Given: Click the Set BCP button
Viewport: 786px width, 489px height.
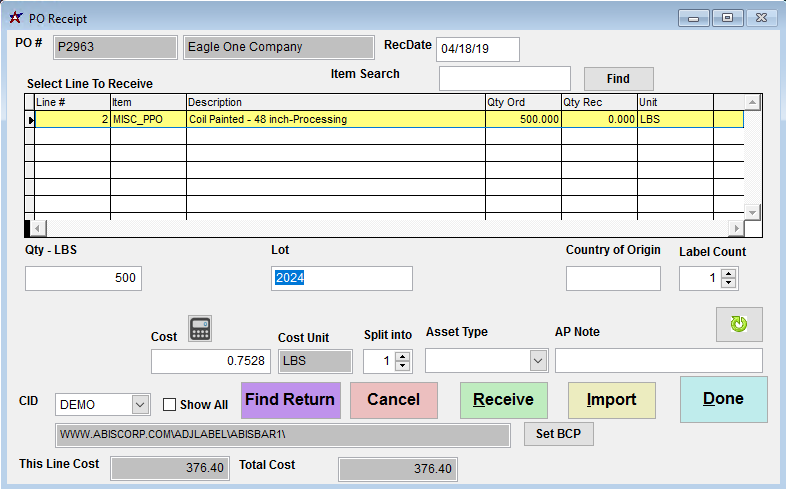Looking at the screenshot, I should (x=558, y=435).
